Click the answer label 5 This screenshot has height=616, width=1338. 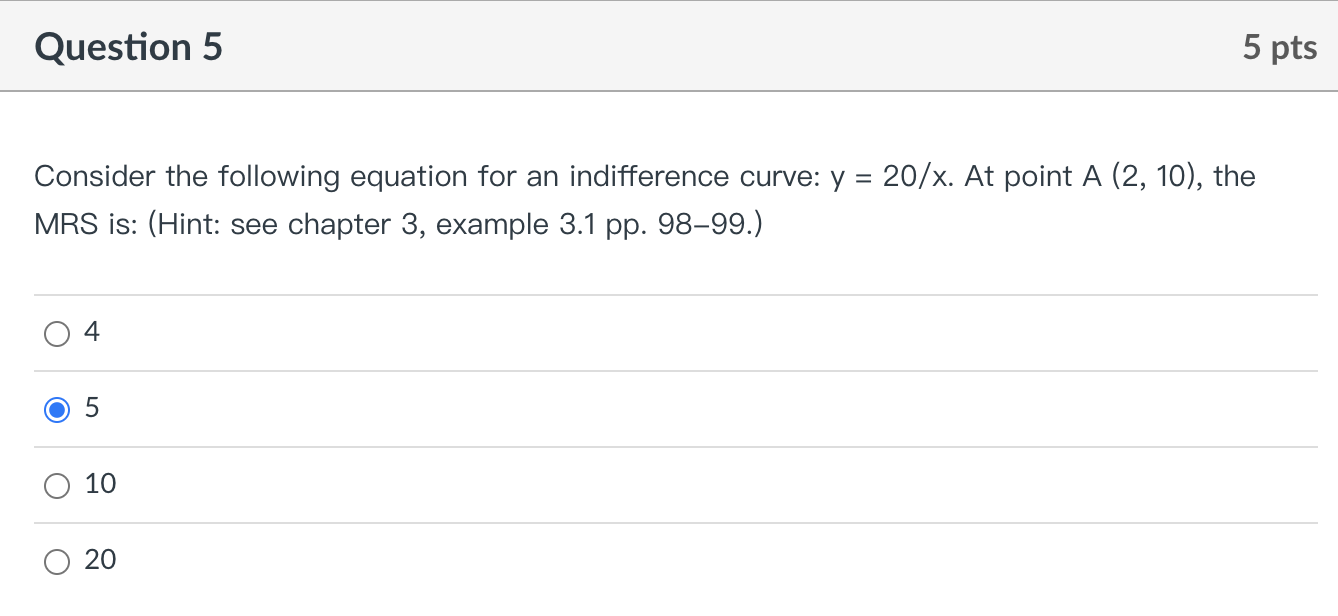(x=91, y=408)
